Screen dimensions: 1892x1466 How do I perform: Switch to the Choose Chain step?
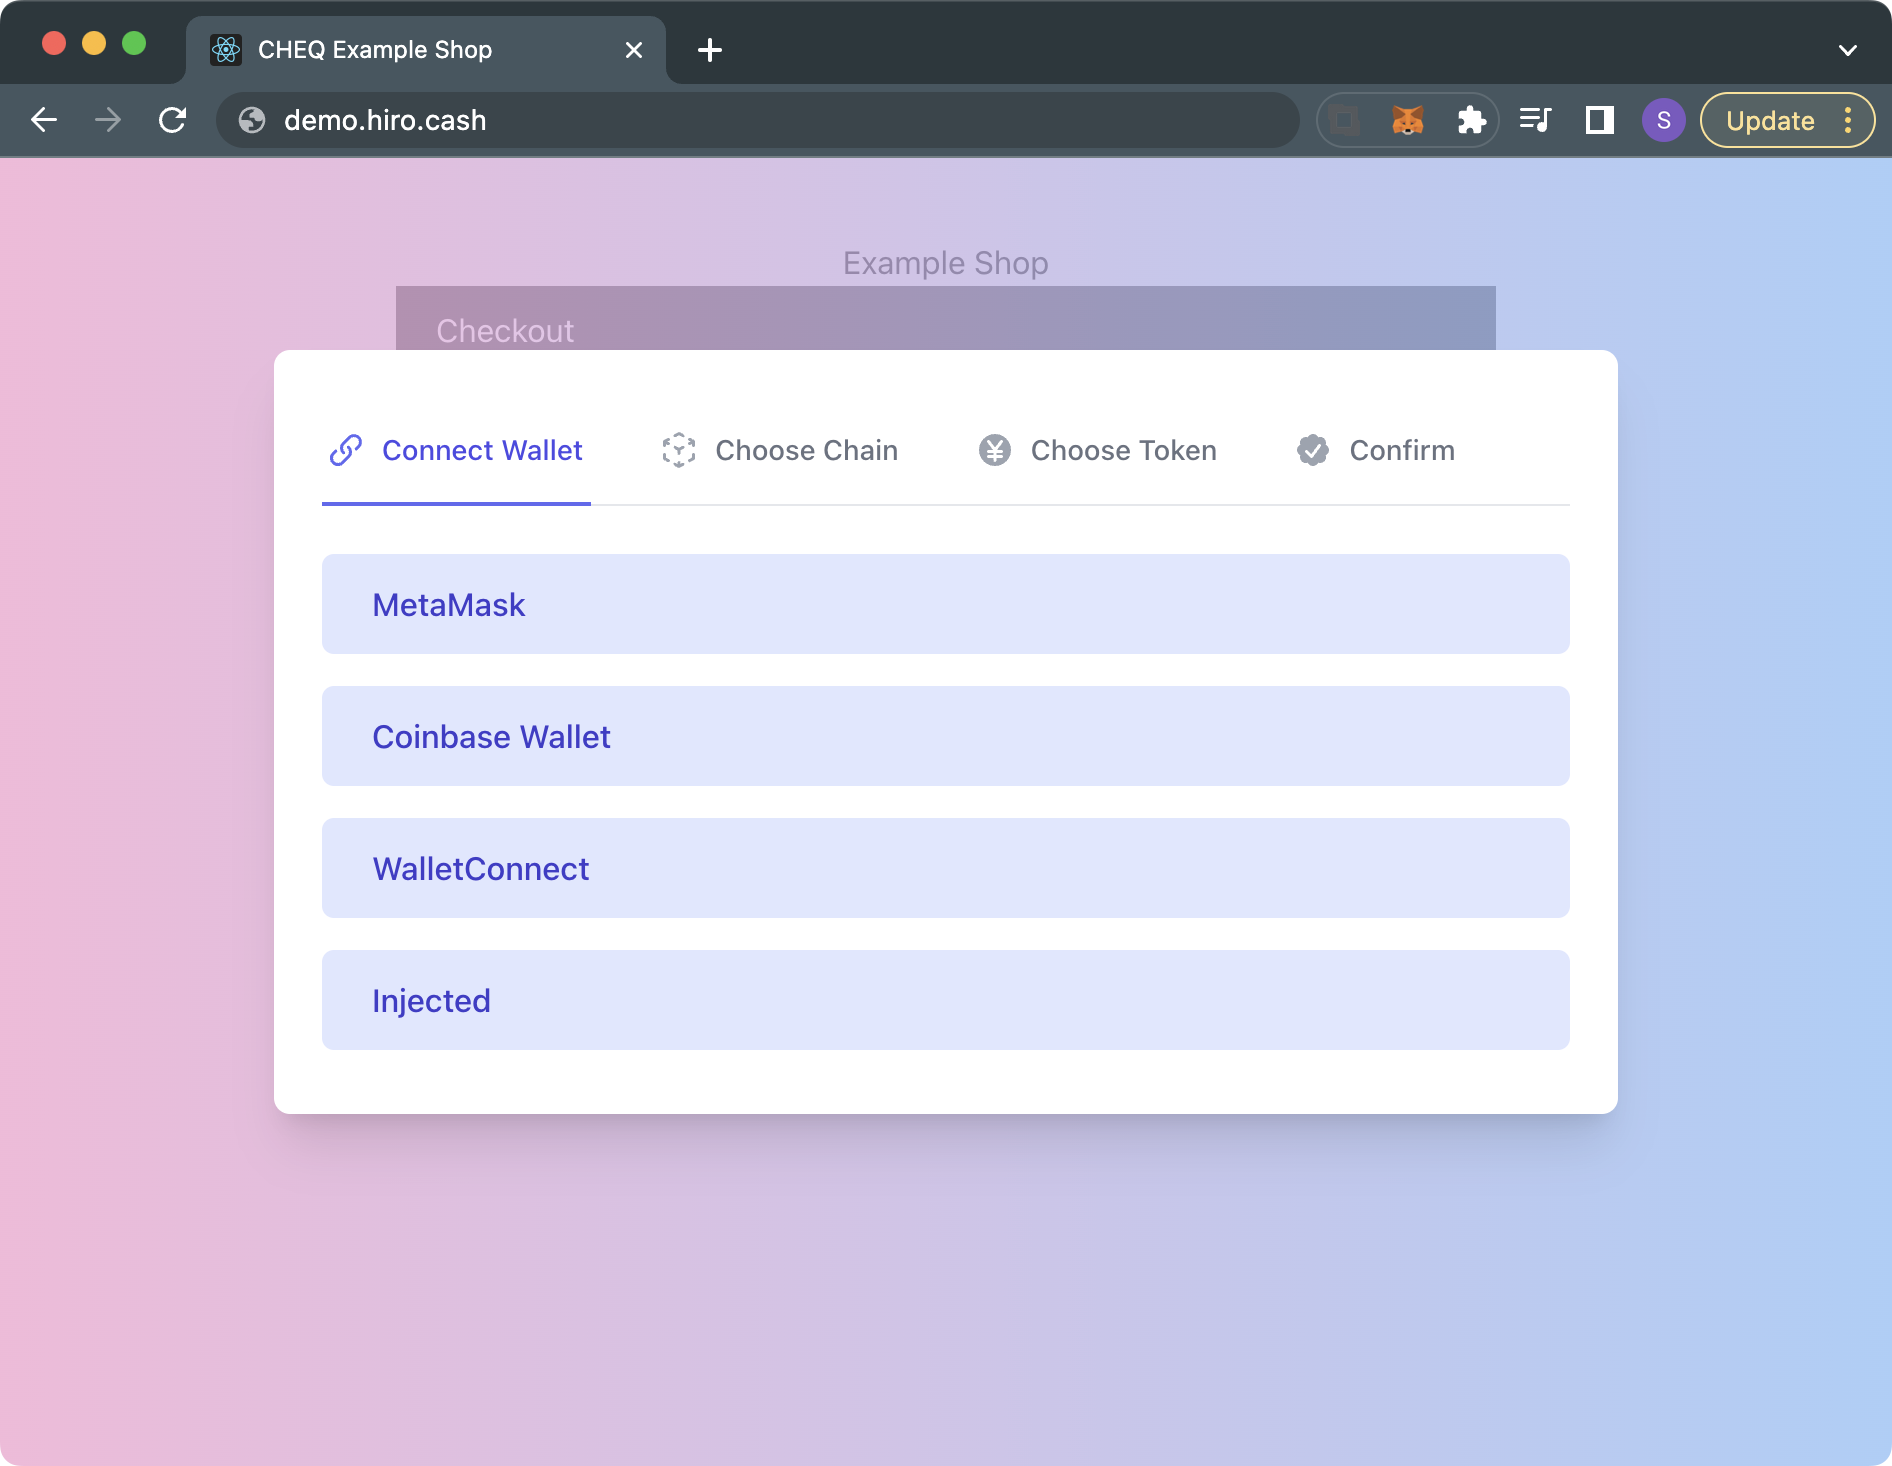tap(780, 451)
